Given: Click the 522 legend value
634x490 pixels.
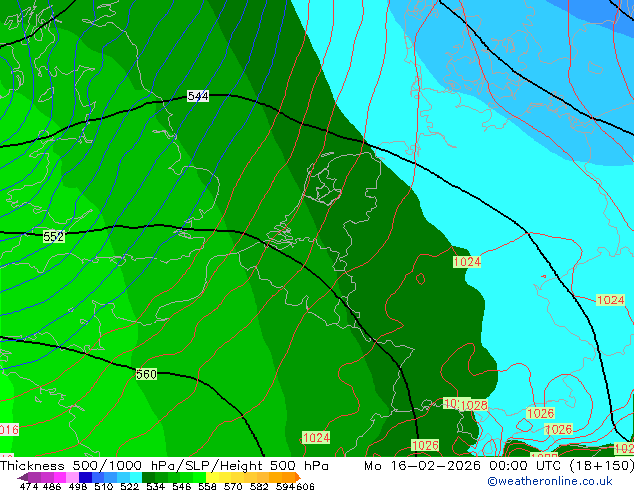Looking at the screenshot, I should pos(129,486).
